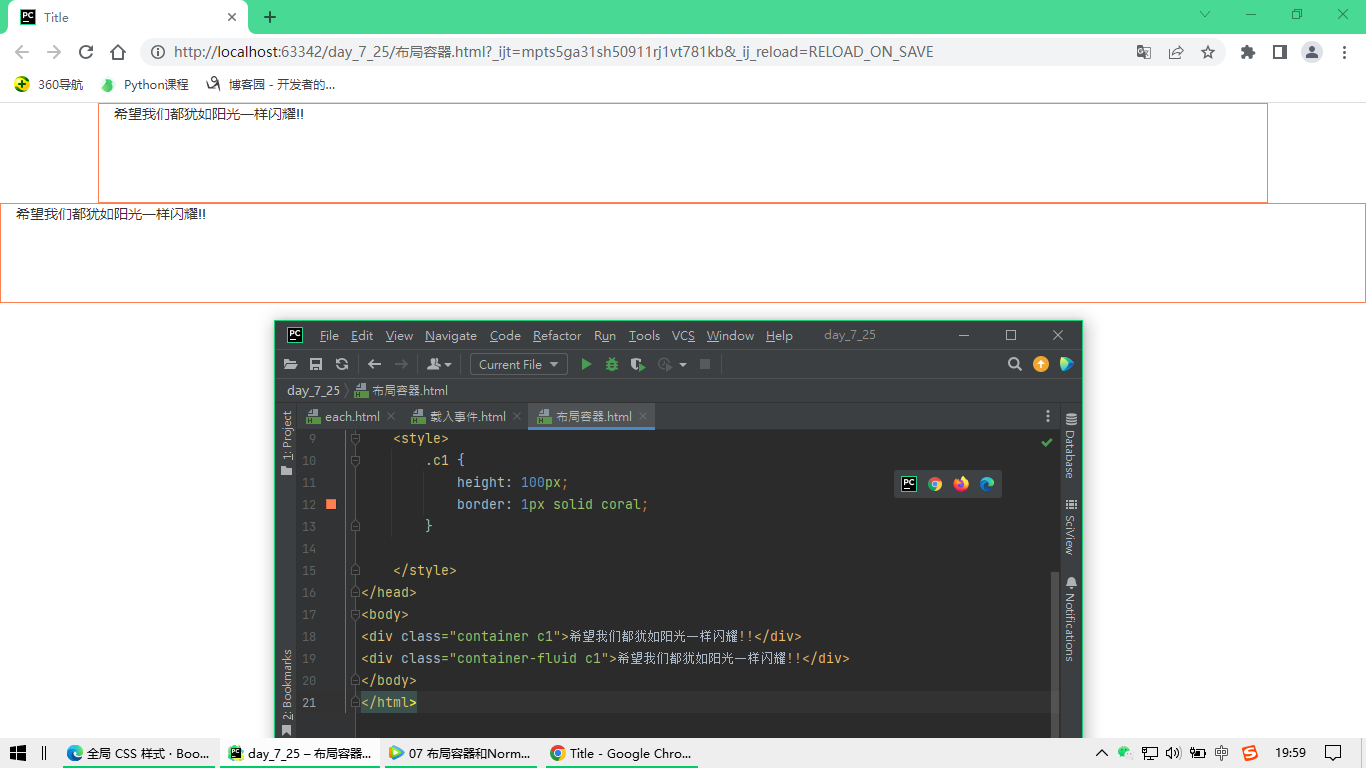Click the Save All floppy disk icon
1366x768 pixels.
(316, 365)
